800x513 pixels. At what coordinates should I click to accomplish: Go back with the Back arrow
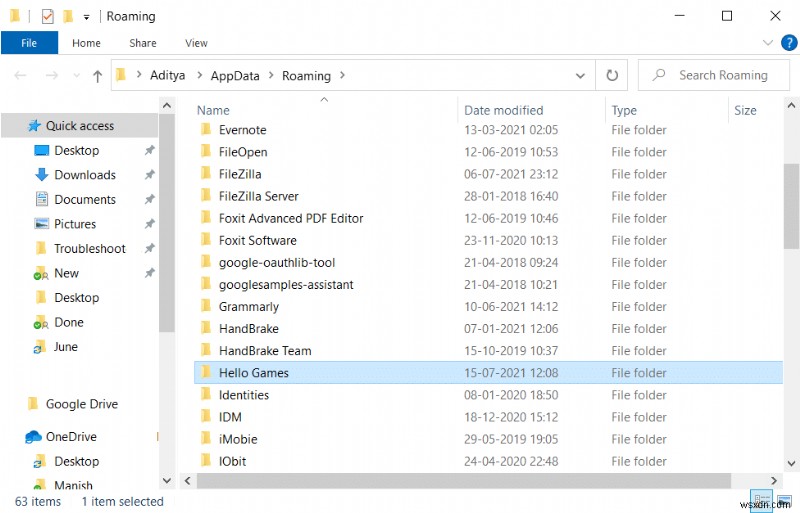tap(20, 76)
